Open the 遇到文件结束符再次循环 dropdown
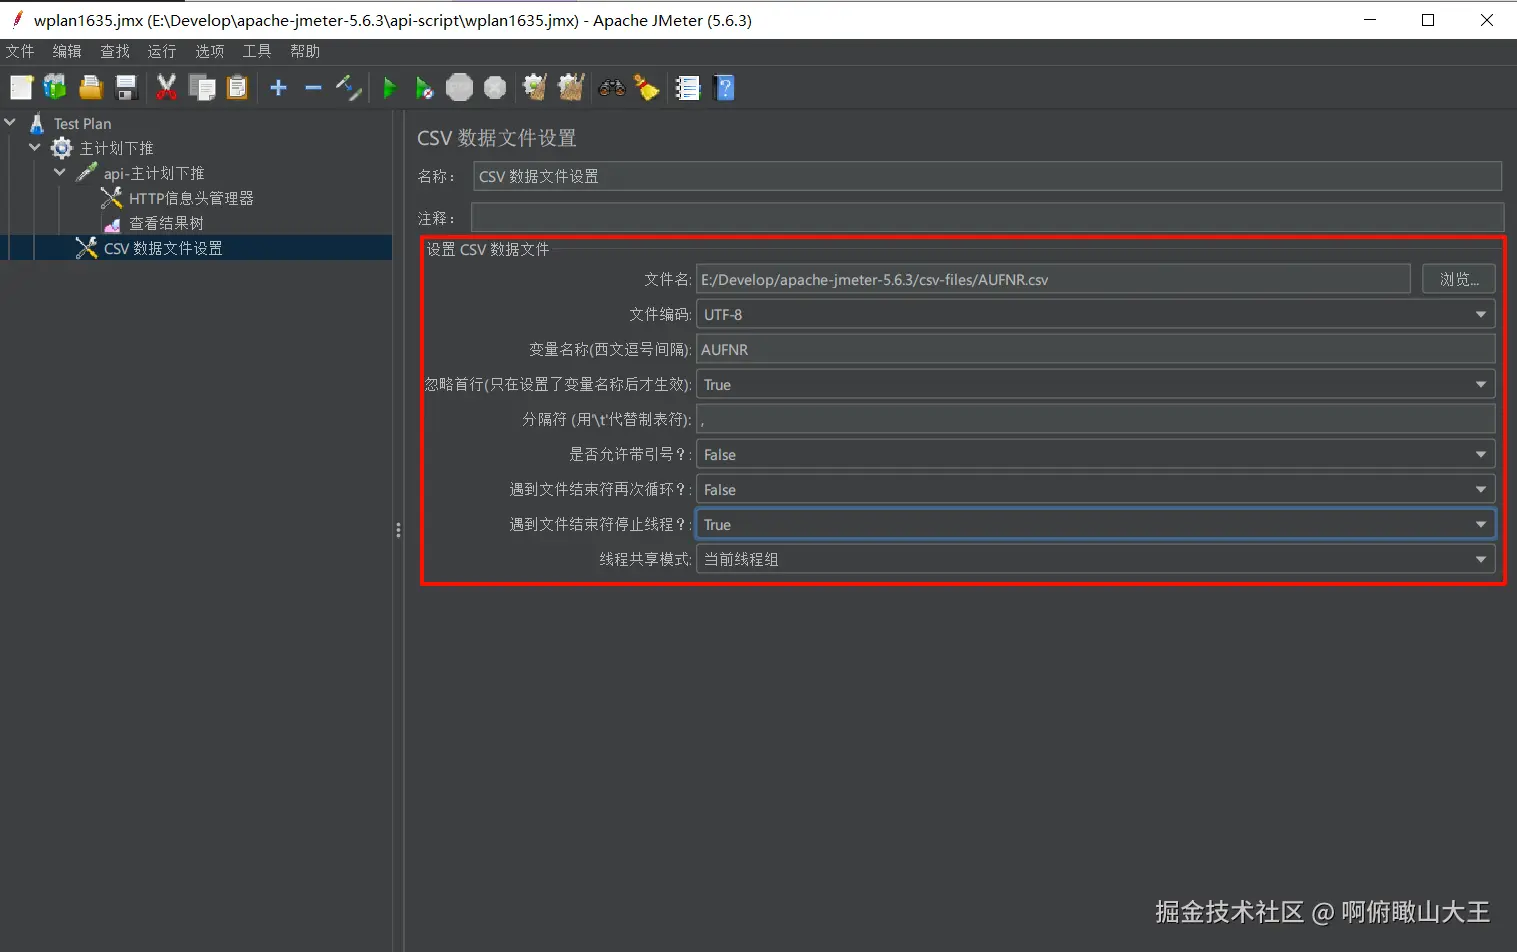 point(1095,489)
